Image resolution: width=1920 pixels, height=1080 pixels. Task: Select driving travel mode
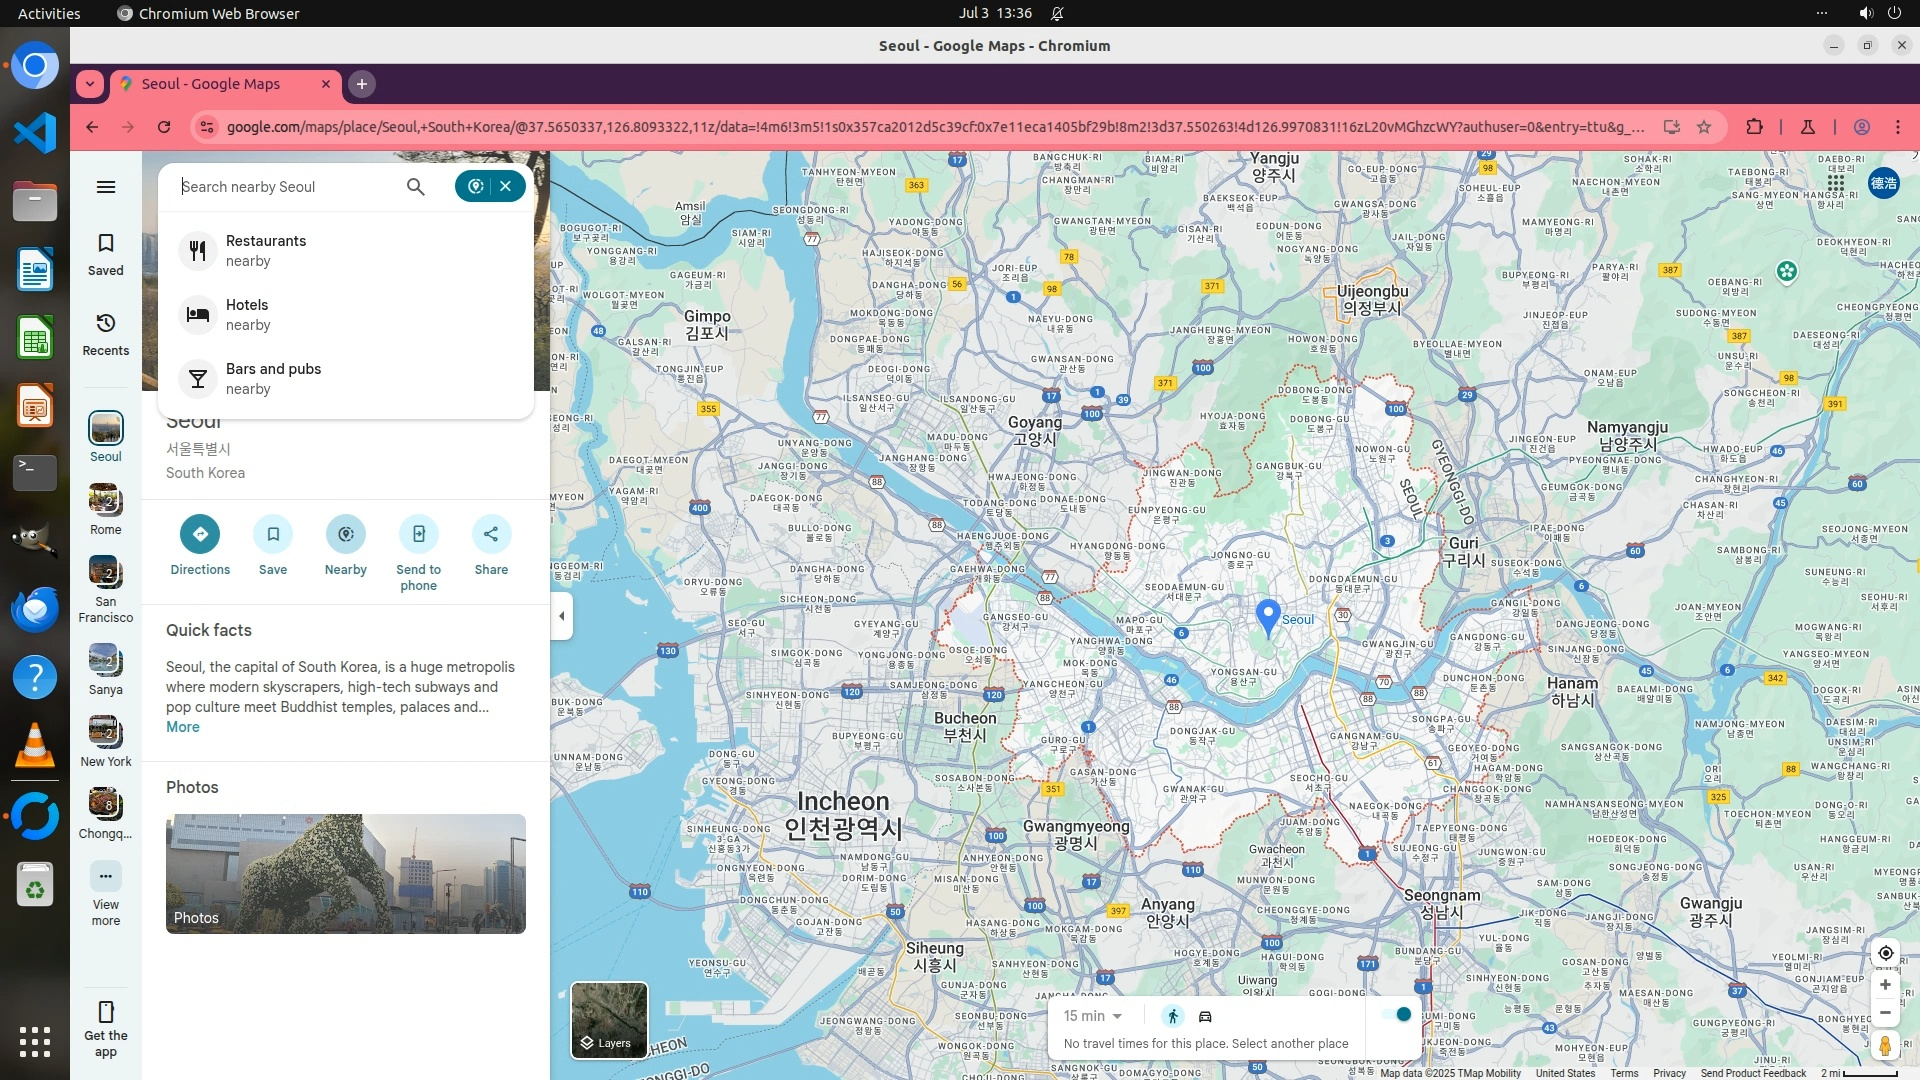click(x=1205, y=1016)
